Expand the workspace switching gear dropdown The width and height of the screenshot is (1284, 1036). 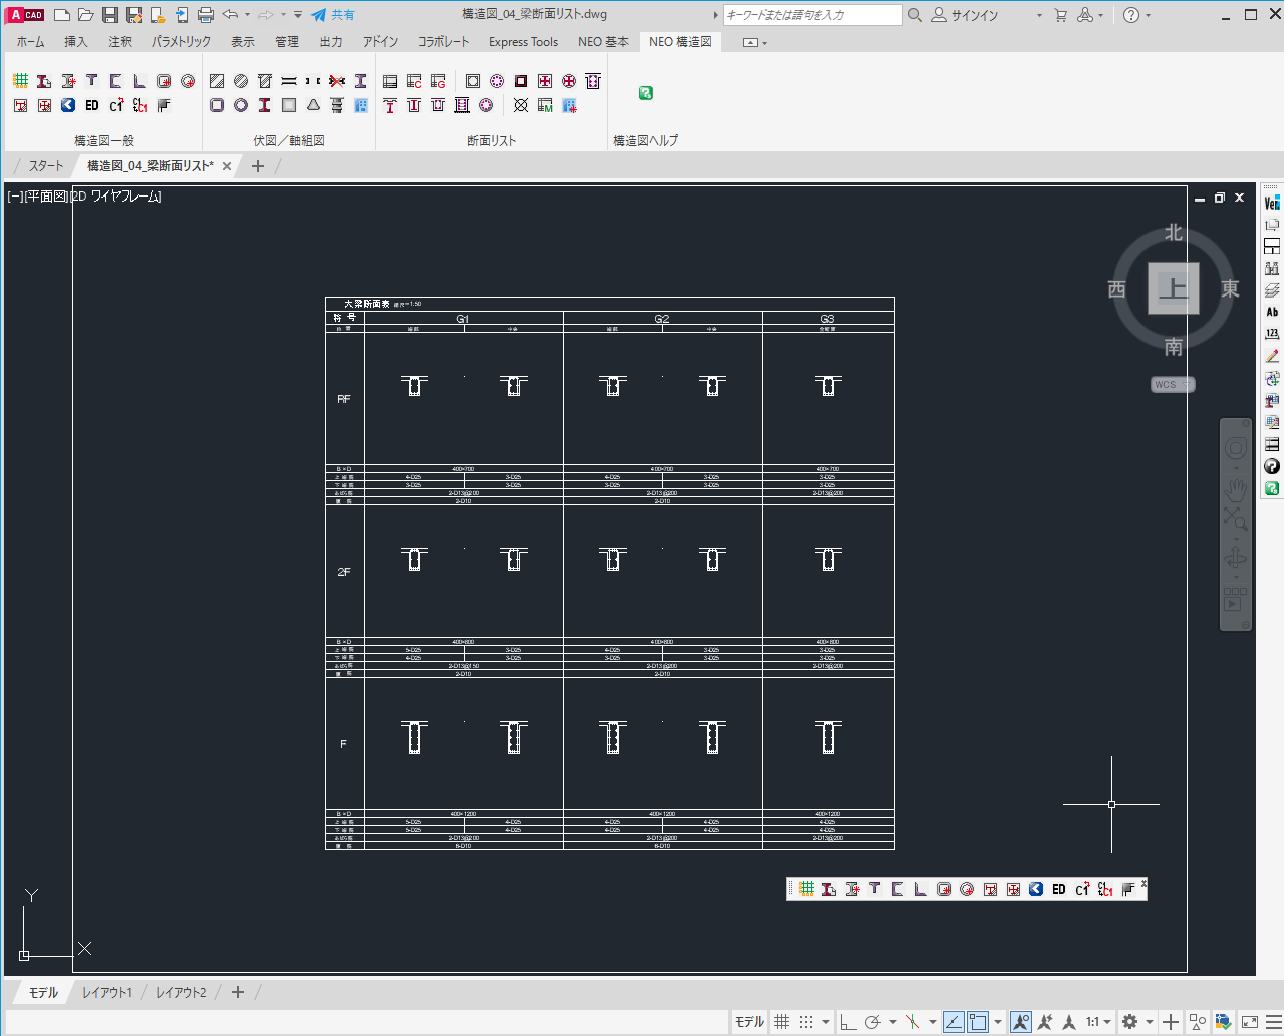[x=1149, y=1022]
